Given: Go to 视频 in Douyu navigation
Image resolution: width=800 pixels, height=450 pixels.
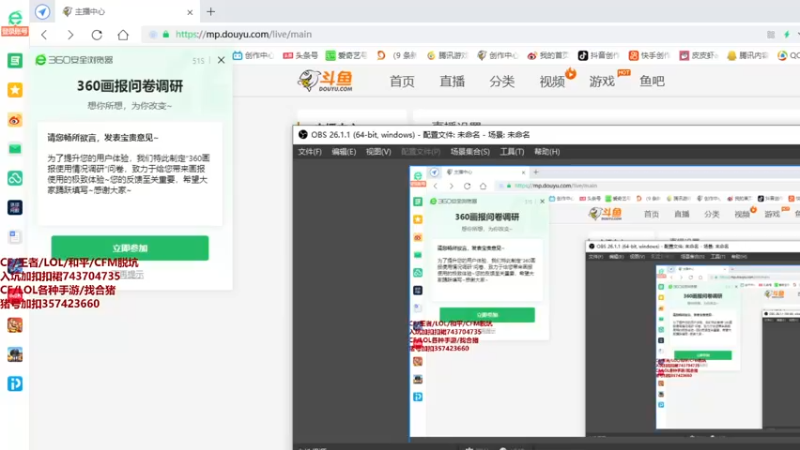Looking at the screenshot, I should (x=552, y=81).
